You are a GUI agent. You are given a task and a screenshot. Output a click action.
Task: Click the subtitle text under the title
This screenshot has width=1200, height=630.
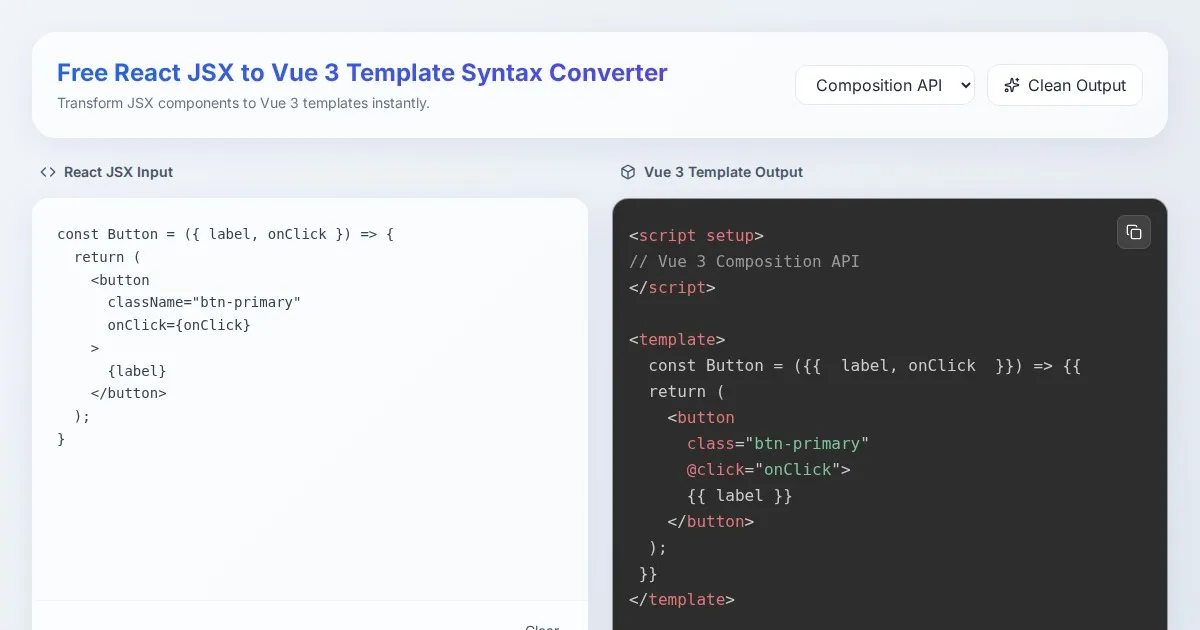(x=243, y=103)
